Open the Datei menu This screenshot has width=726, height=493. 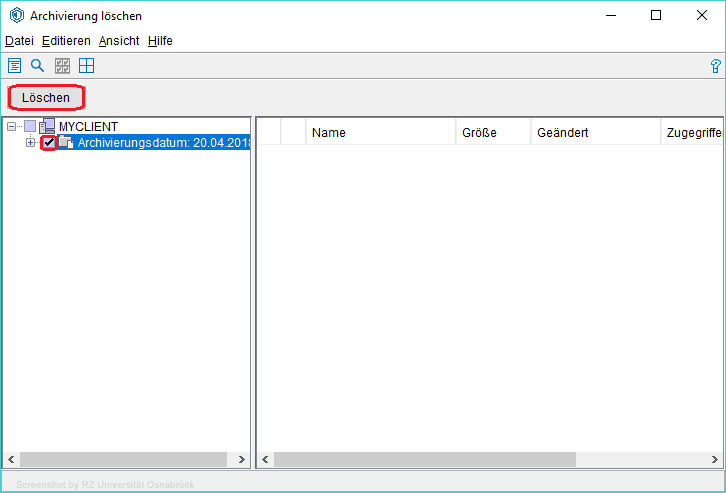click(19, 41)
